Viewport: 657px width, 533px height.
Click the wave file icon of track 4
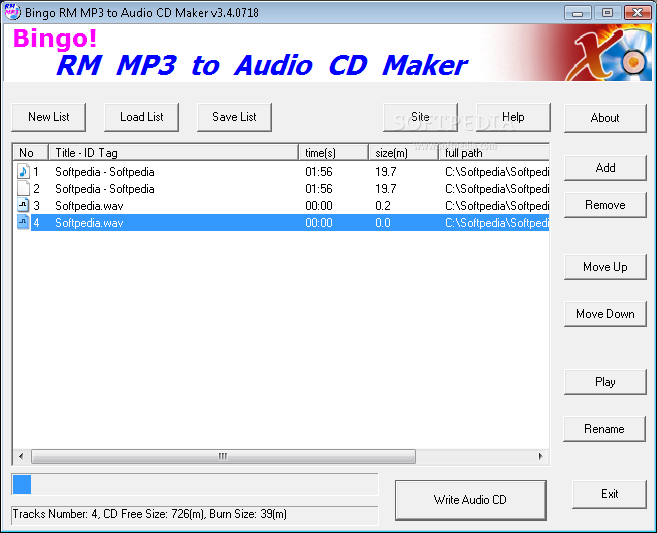coord(23,223)
